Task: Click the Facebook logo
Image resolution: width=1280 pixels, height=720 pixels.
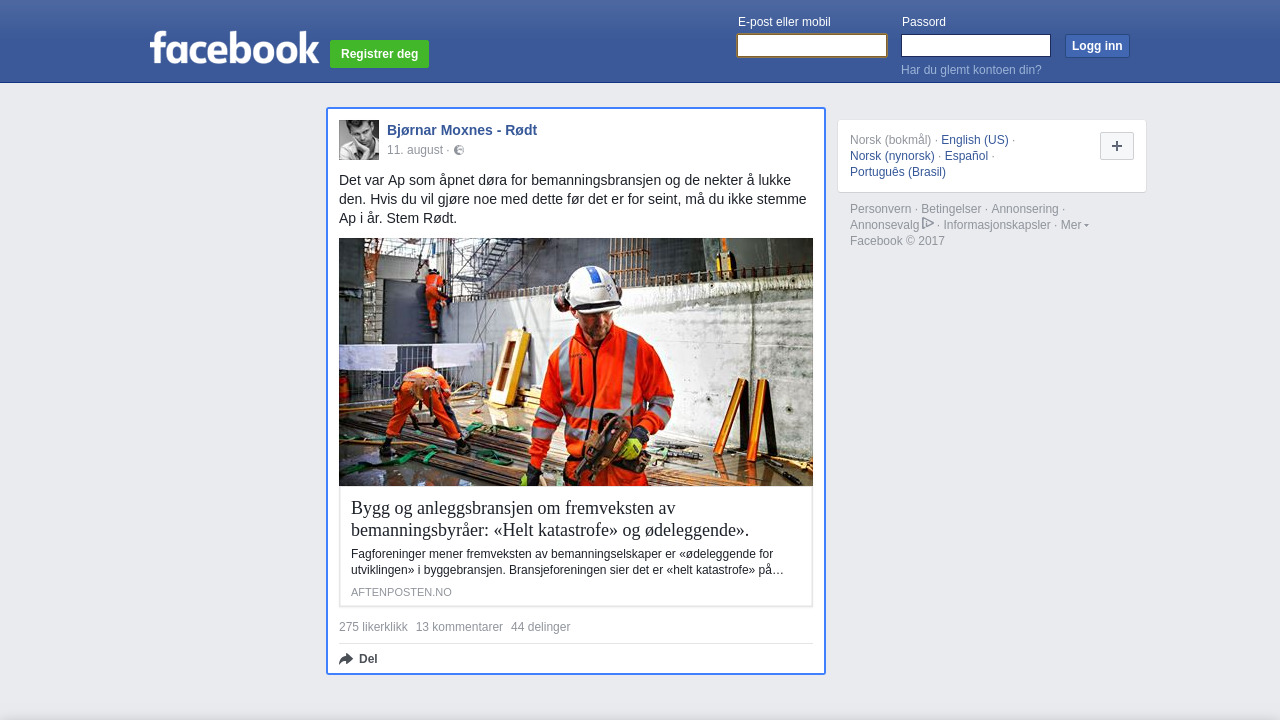Action: pos(234,47)
